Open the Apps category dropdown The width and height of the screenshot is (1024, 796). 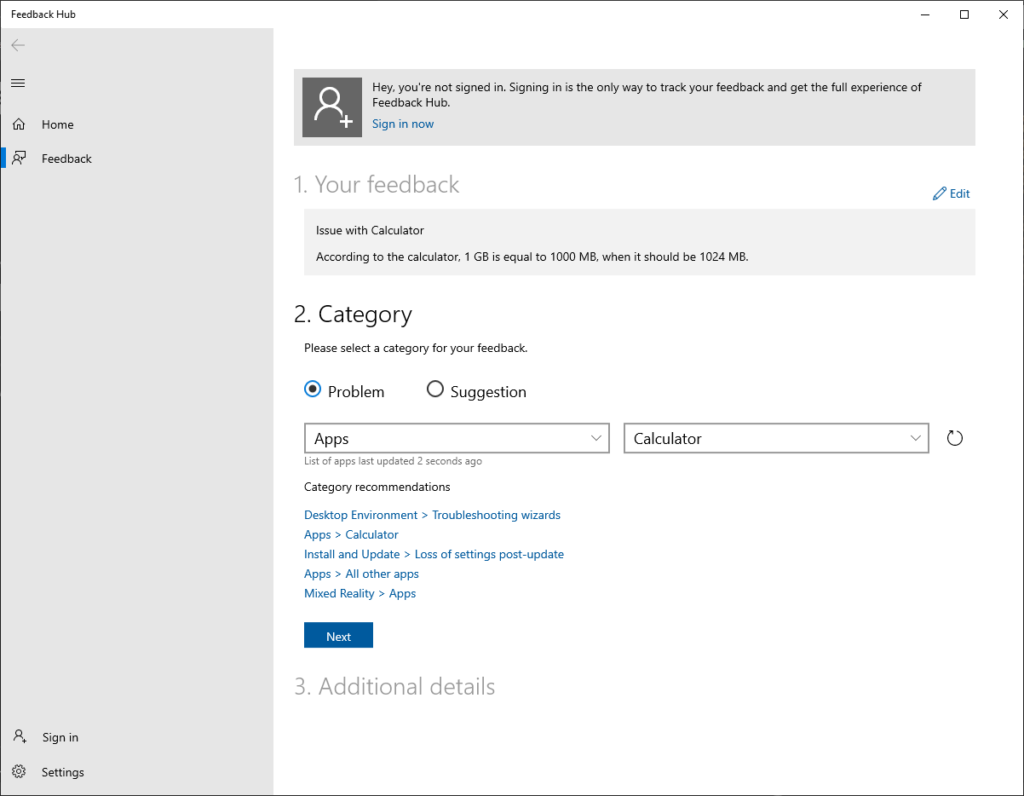pos(456,438)
